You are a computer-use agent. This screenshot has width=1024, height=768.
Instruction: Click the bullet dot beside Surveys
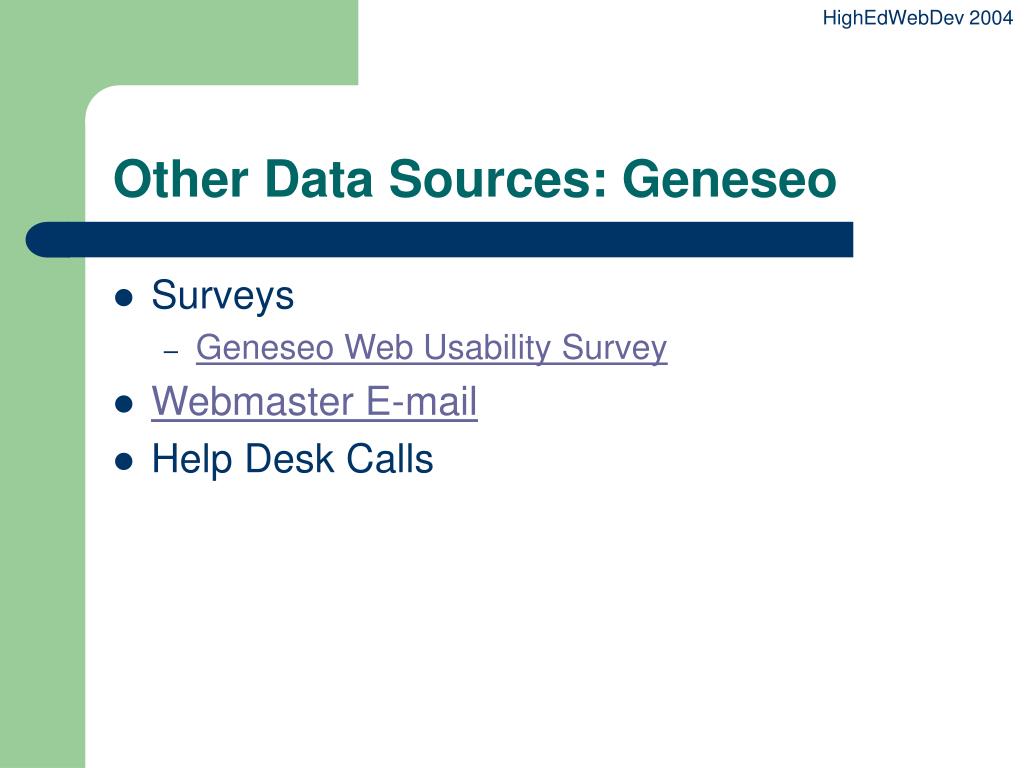(x=123, y=298)
